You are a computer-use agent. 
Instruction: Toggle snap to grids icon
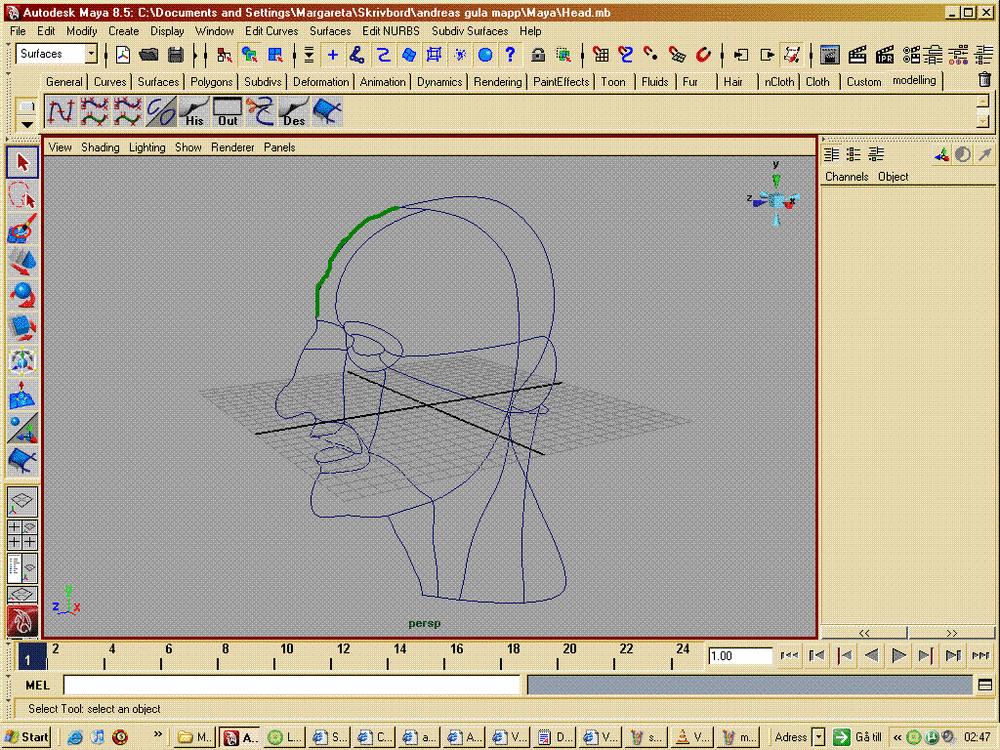pos(600,54)
